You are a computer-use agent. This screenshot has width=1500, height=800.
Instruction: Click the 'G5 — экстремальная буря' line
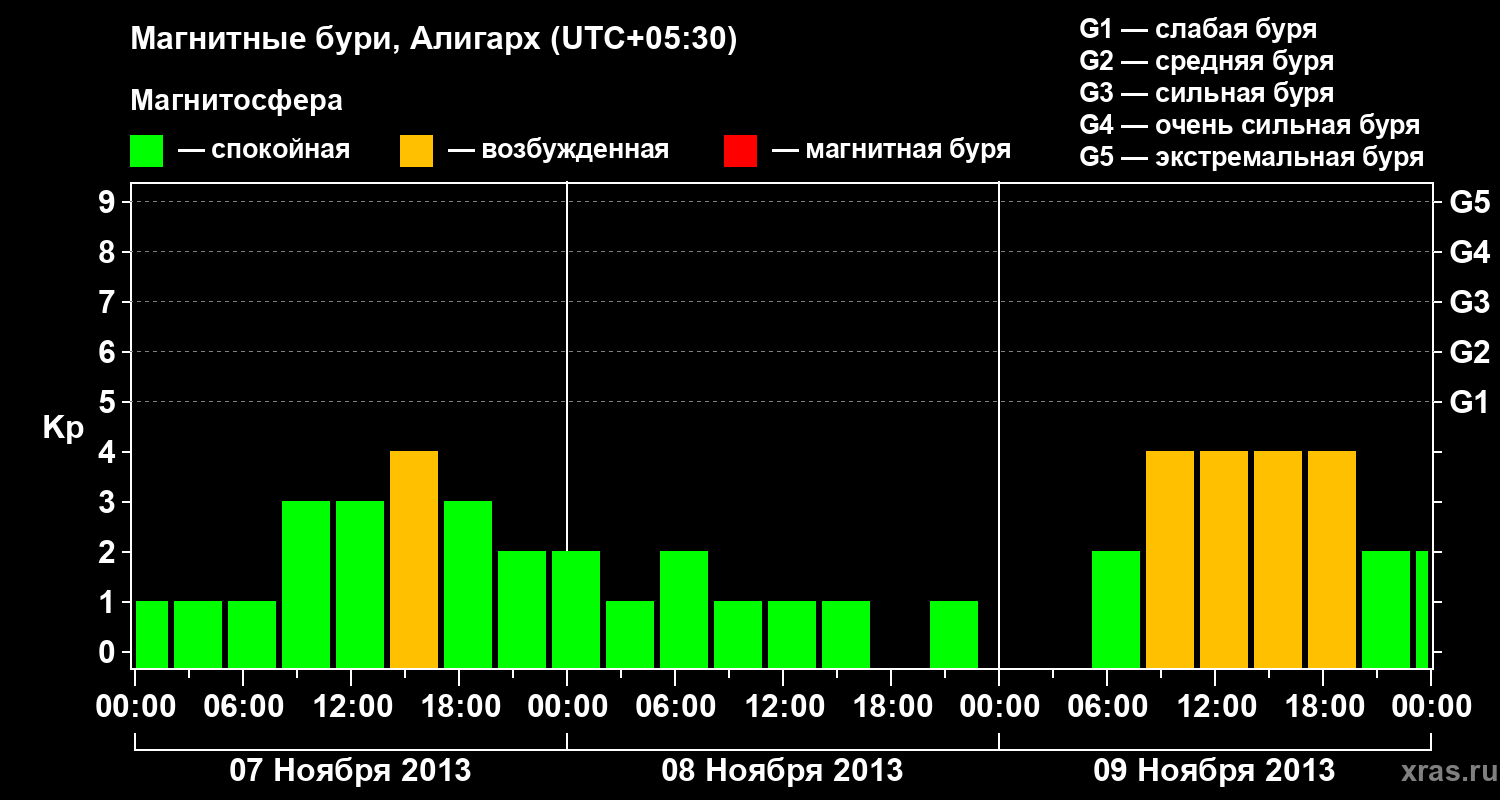coord(1252,157)
